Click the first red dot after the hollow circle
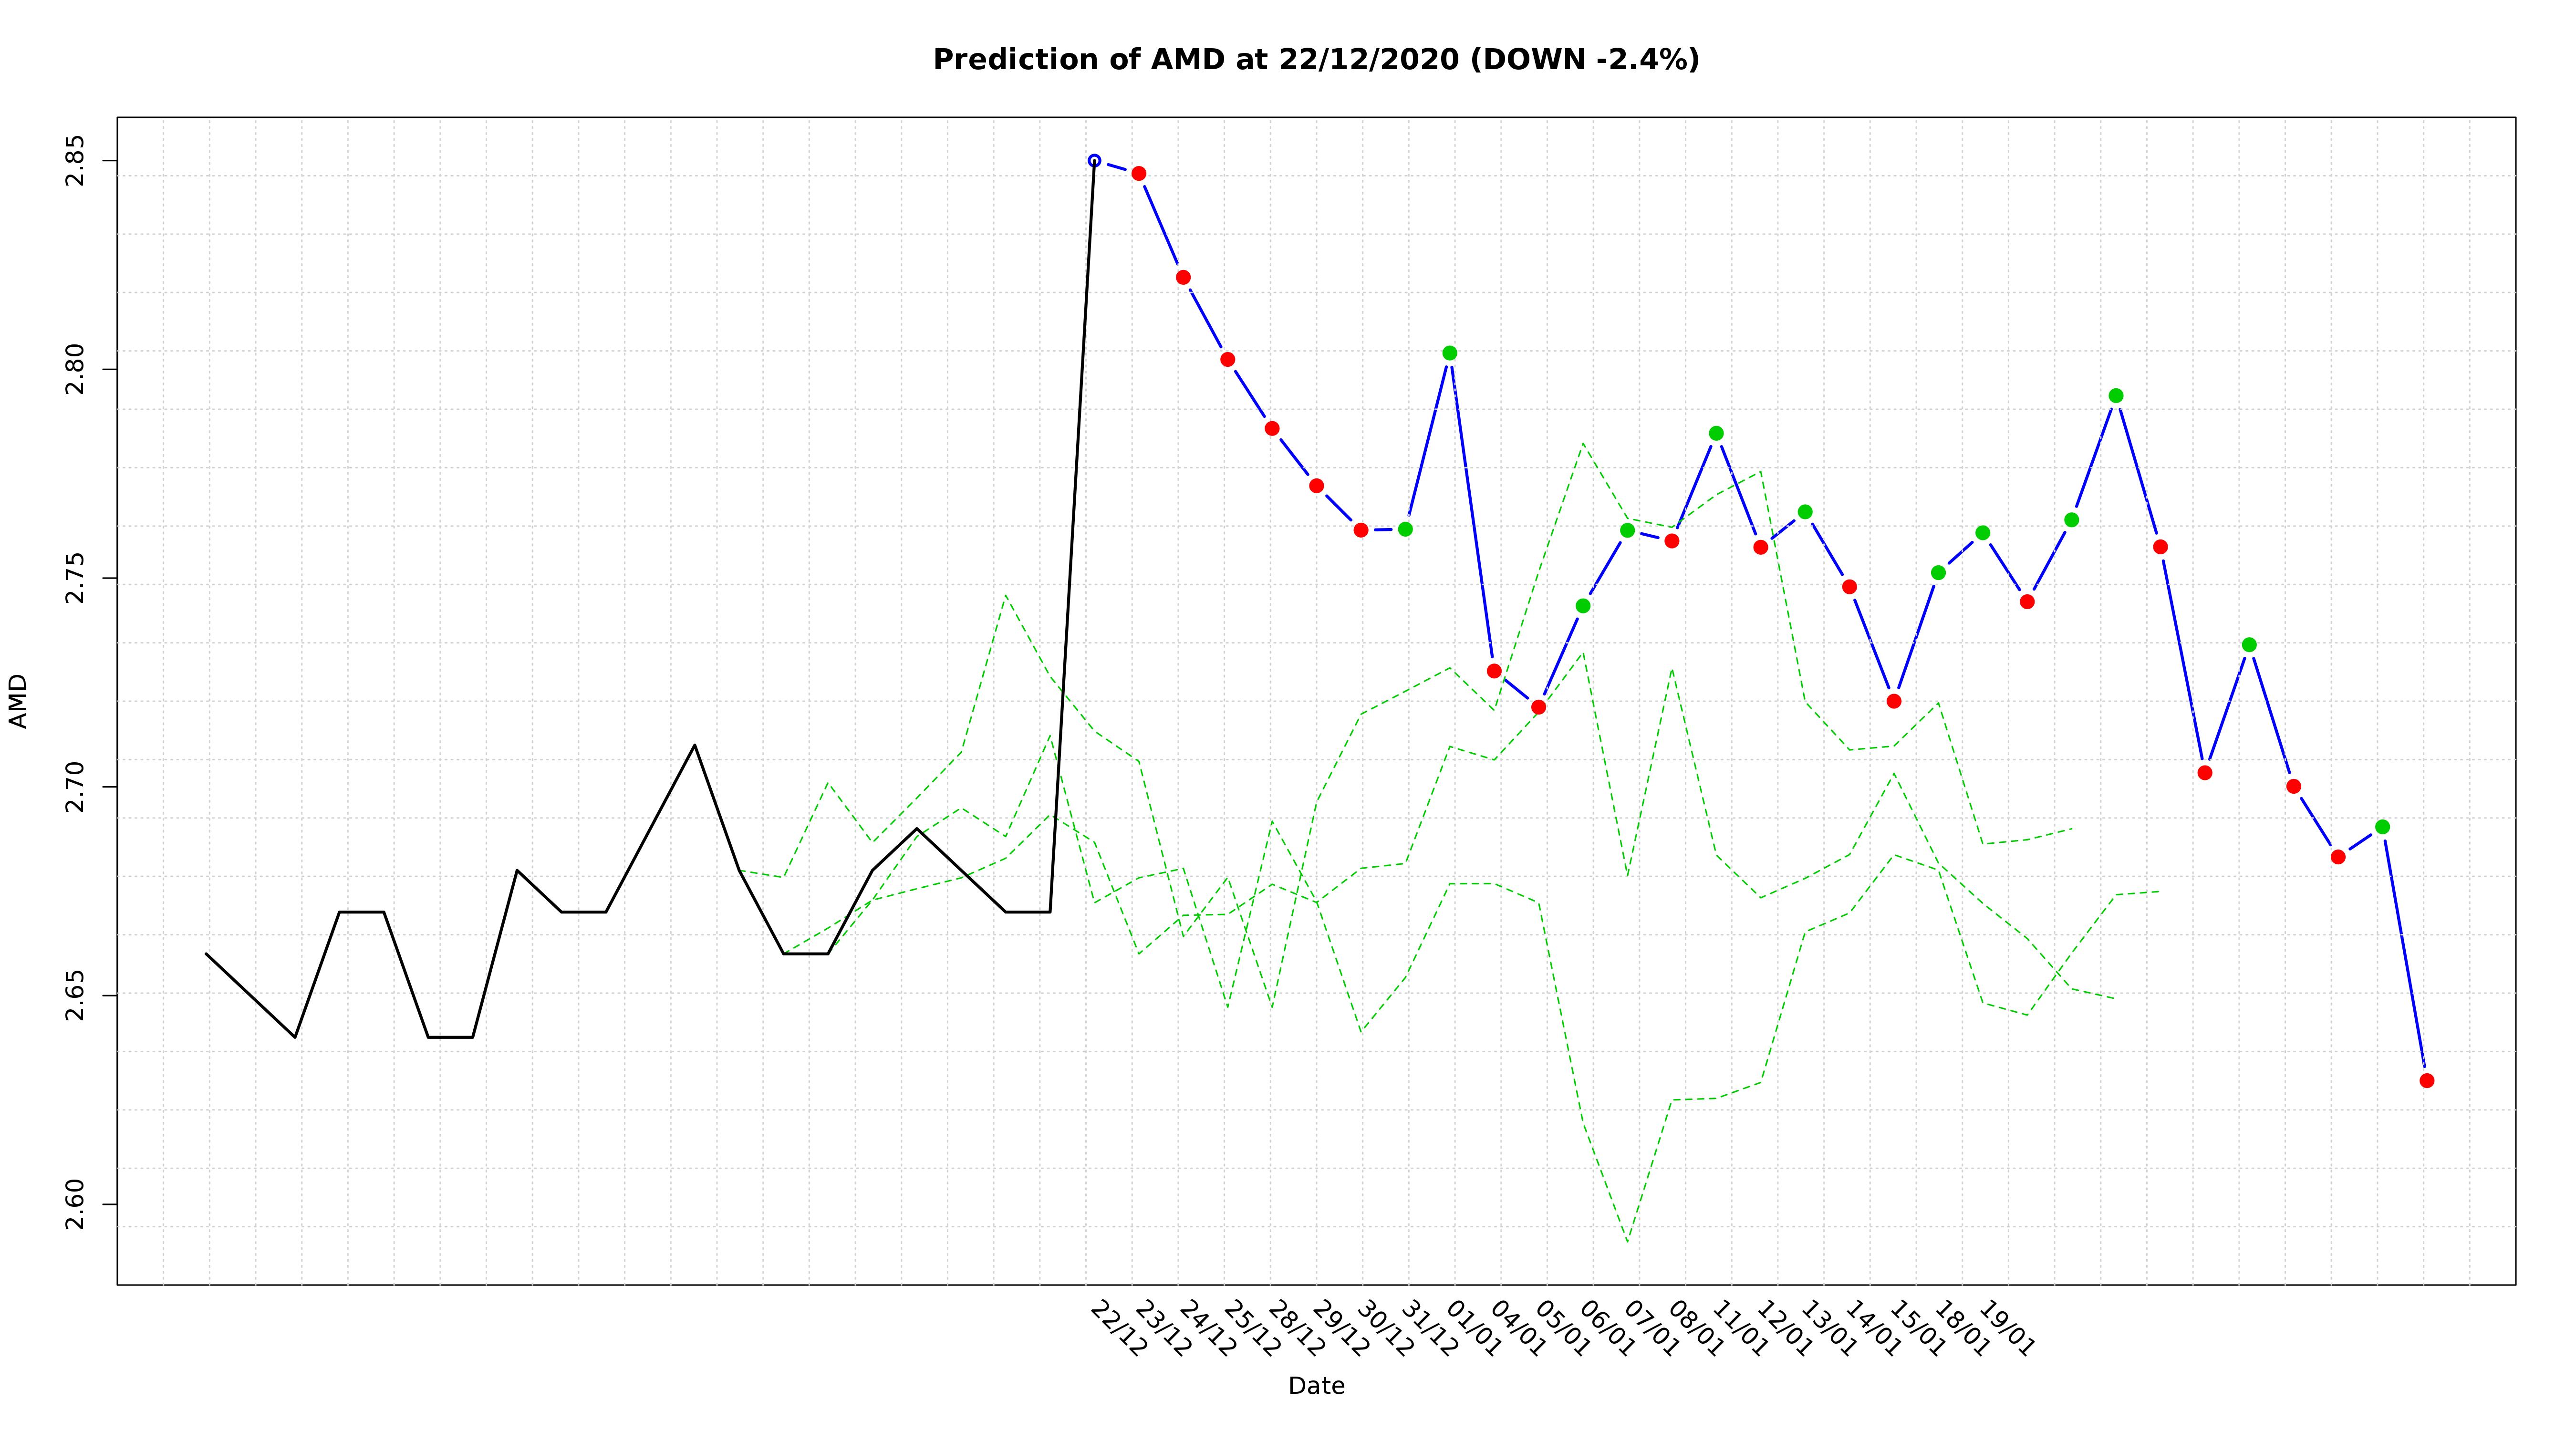The height and width of the screenshot is (1431, 2576). 1138,173
